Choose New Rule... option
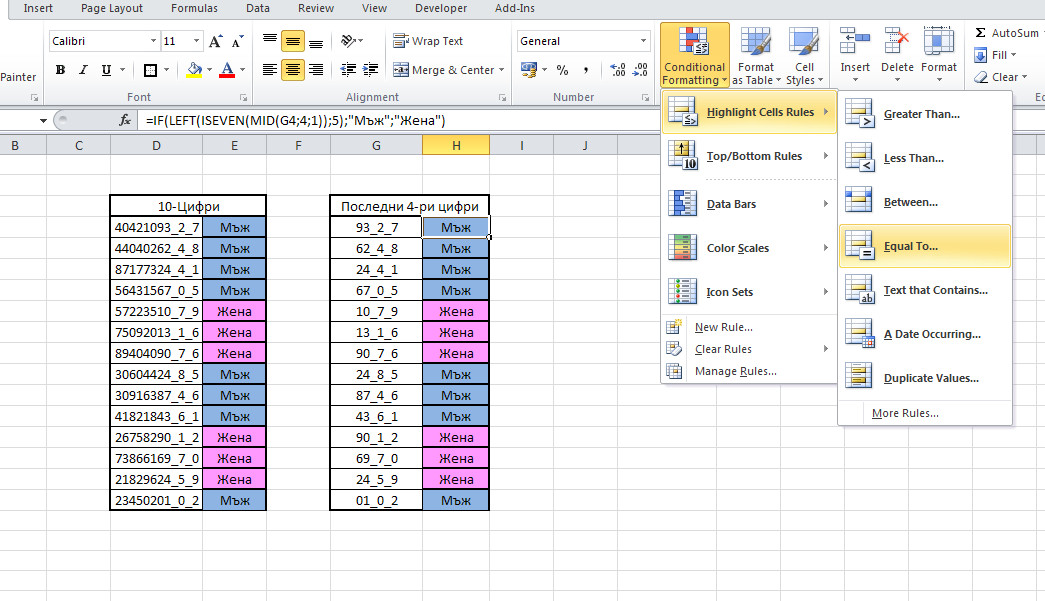 pos(723,327)
